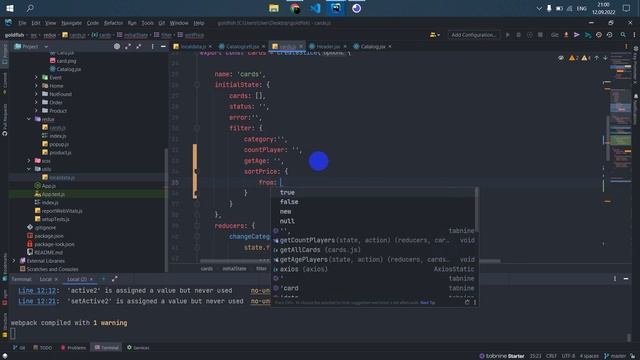This screenshot has height=360, width=640.
Task: Open popup.js in project tree
Action: click(59, 144)
